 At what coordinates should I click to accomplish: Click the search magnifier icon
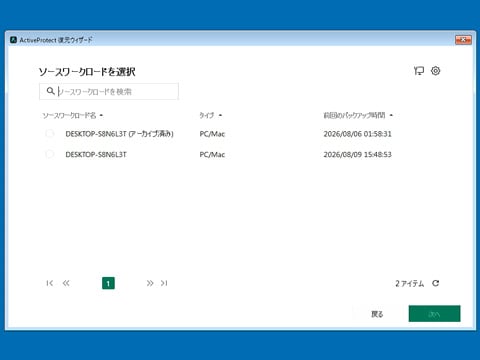[50, 91]
